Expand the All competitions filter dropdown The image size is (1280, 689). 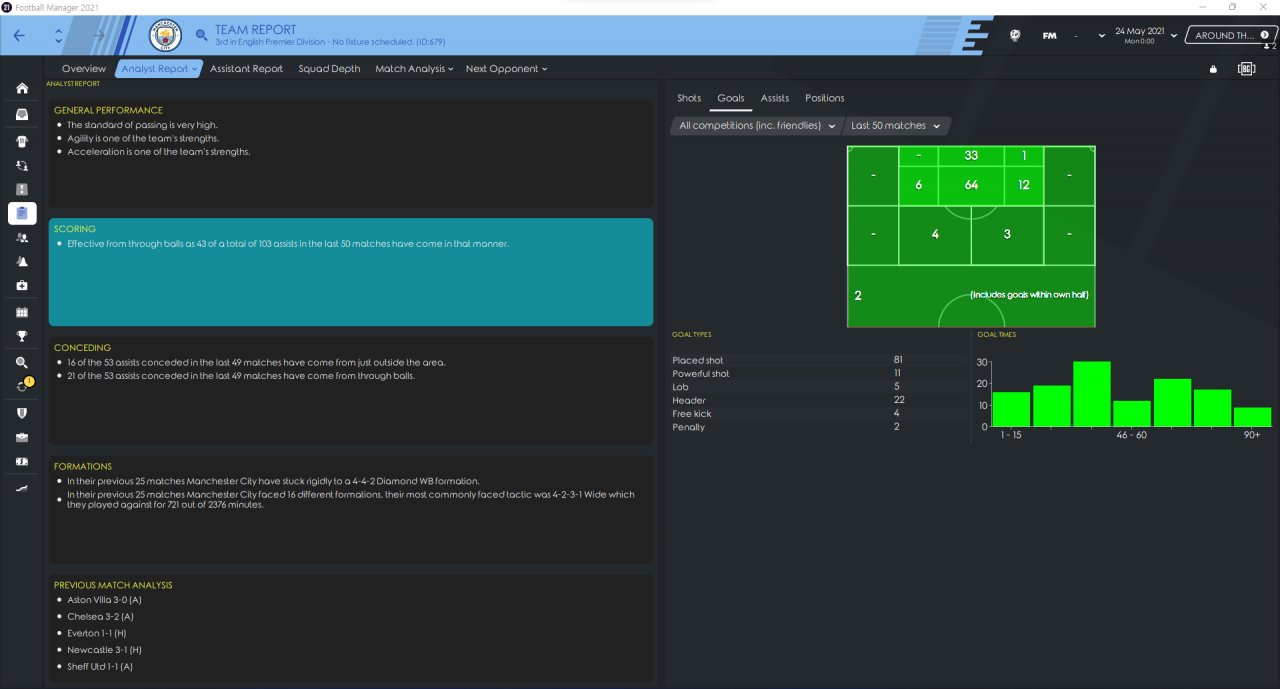coord(757,126)
